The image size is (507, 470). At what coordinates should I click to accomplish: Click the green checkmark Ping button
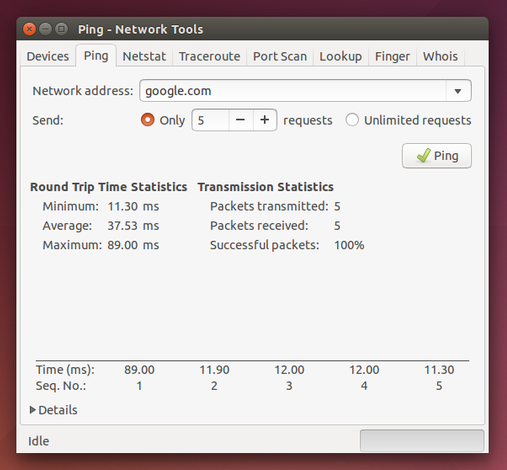[x=437, y=156]
